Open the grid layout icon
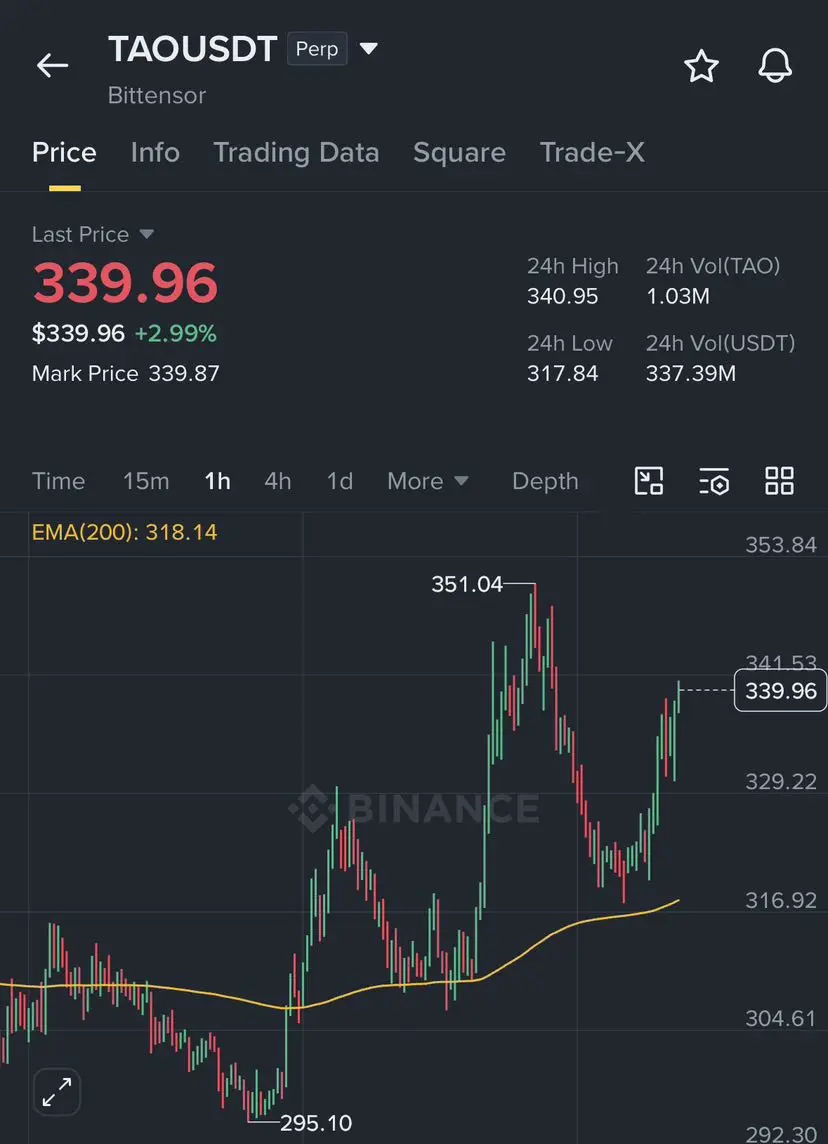The image size is (828, 1144). (x=779, y=482)
